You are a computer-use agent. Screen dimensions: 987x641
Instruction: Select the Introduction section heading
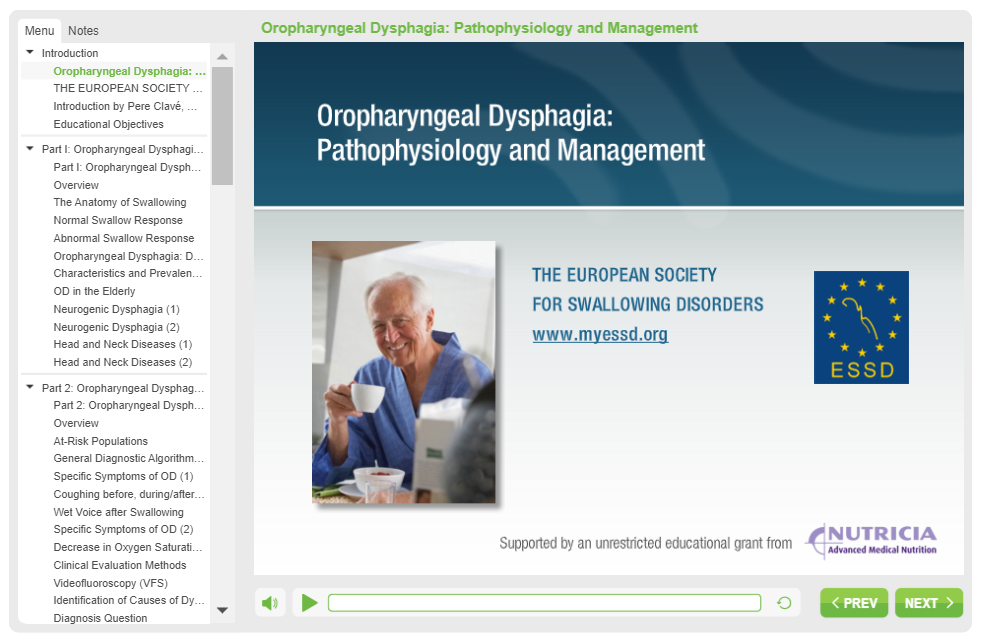pyautogui.click(x=70, y=54)
